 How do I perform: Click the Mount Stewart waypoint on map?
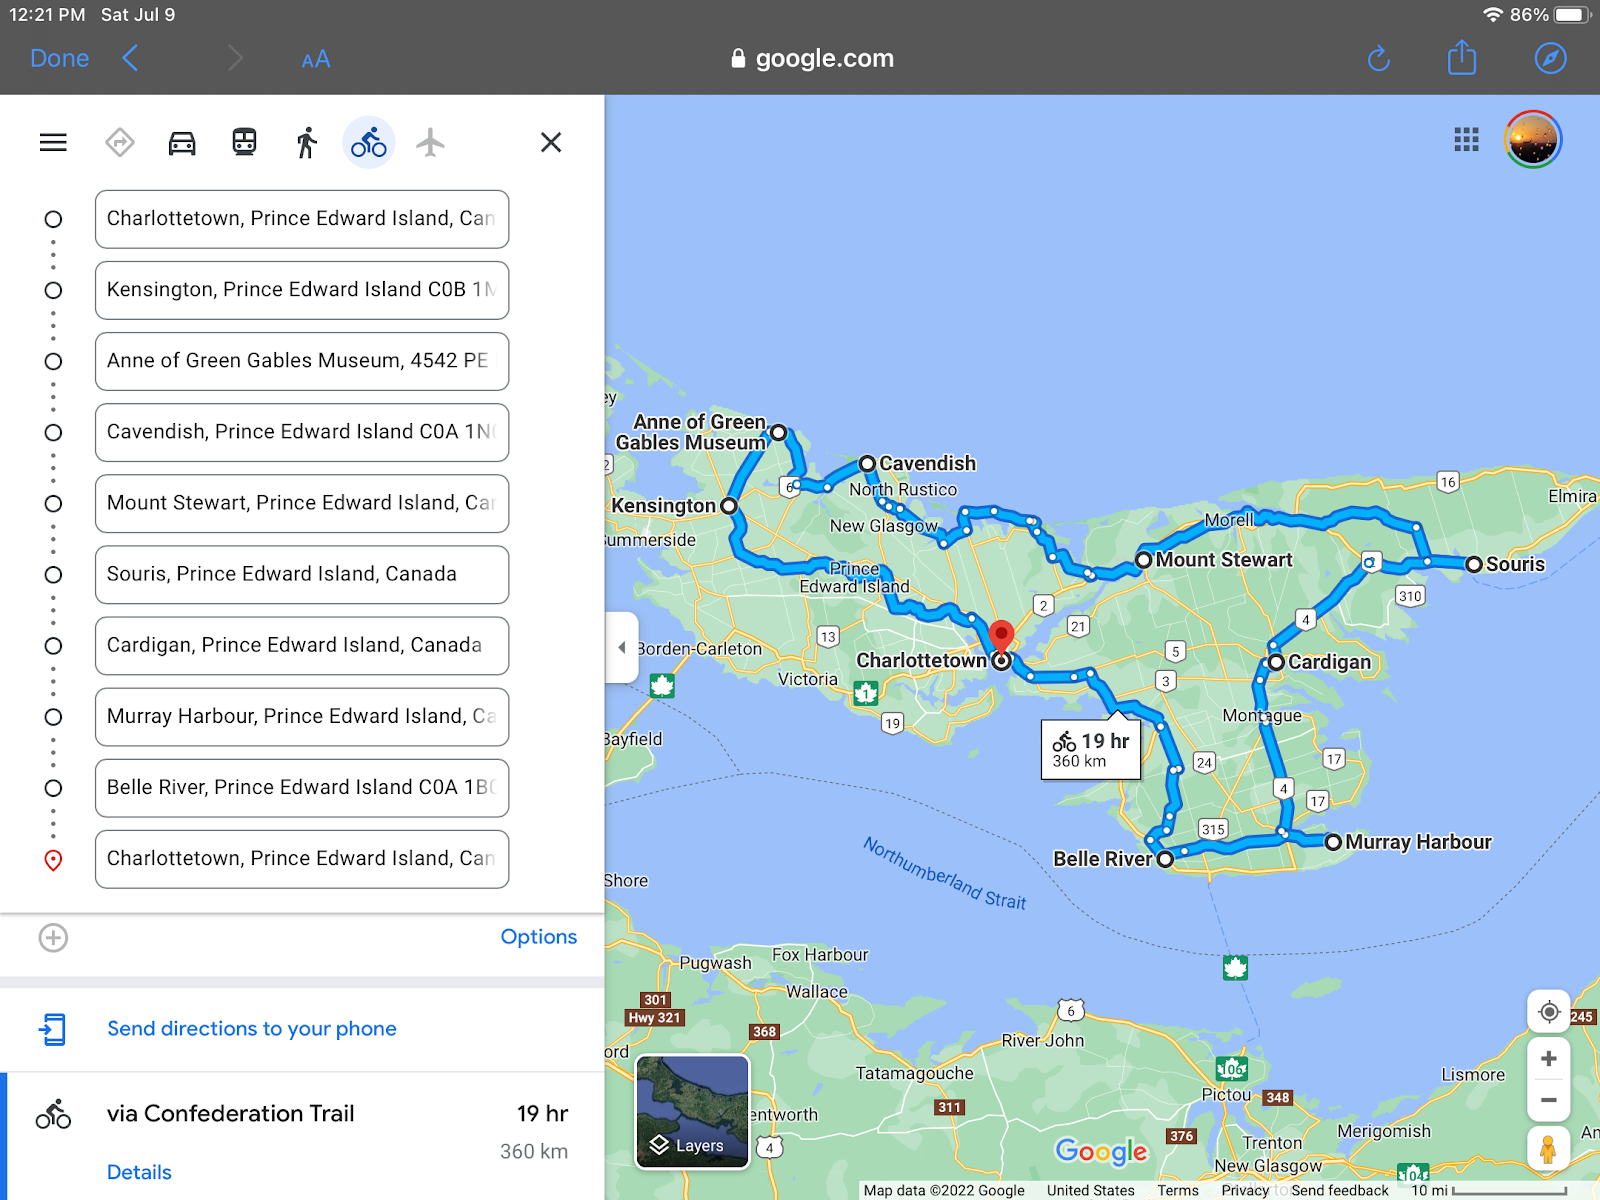tap(1144, 559)
